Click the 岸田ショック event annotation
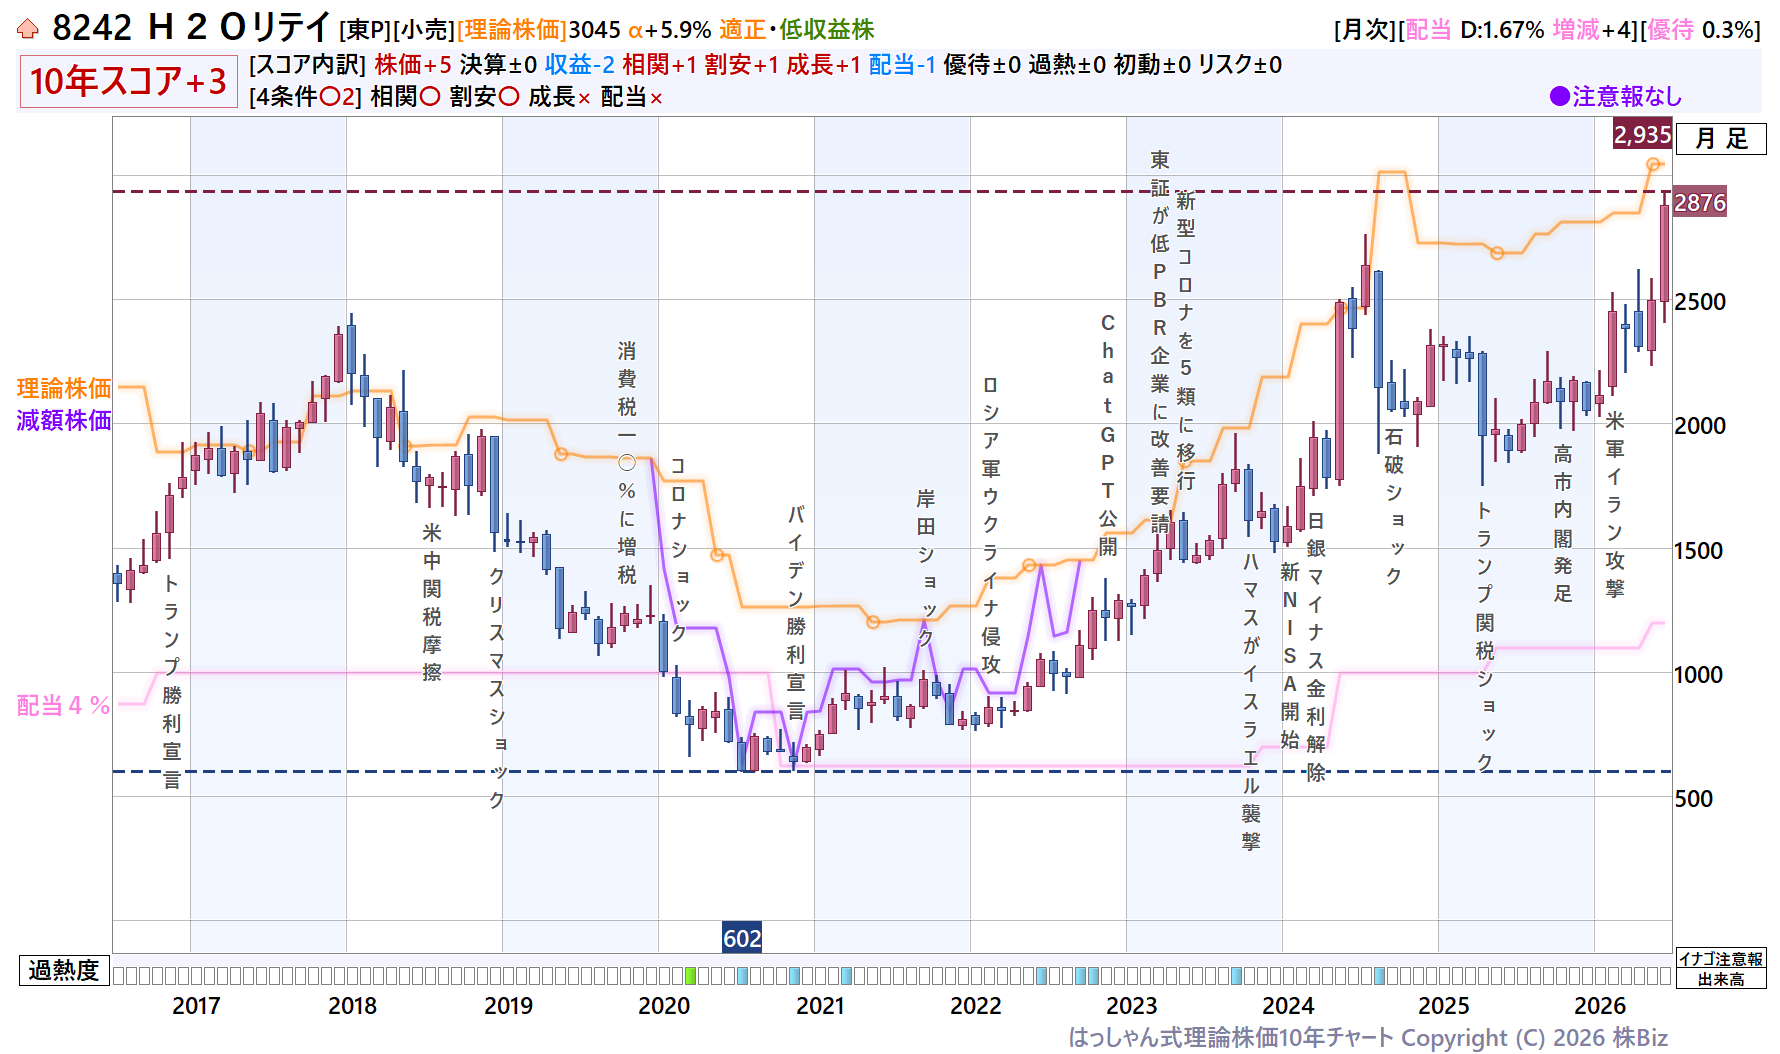This screenshot has width=1780, height=1054. [x=926, y=568]
